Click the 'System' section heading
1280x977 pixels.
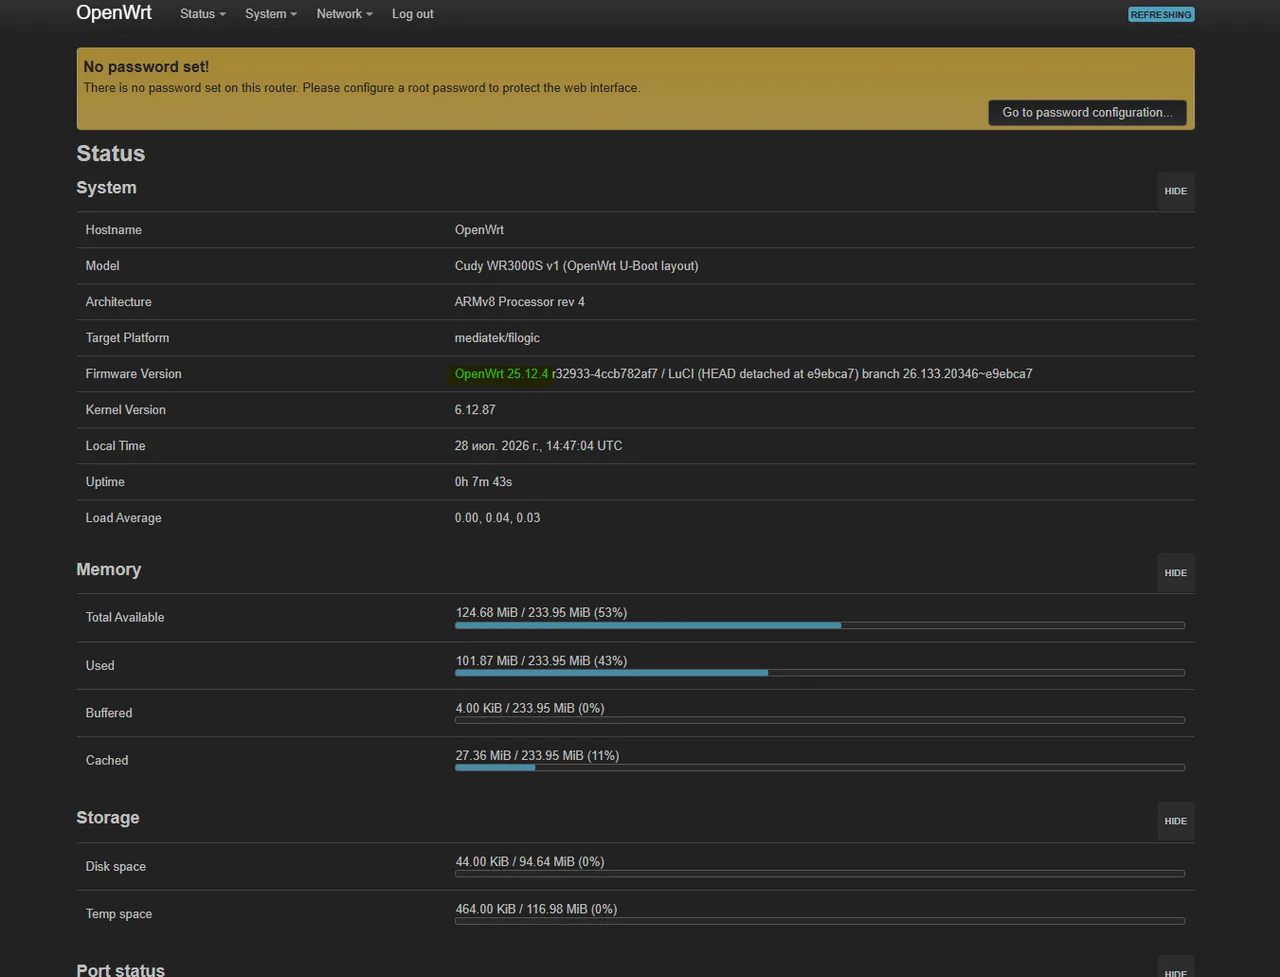coord(107,187)
